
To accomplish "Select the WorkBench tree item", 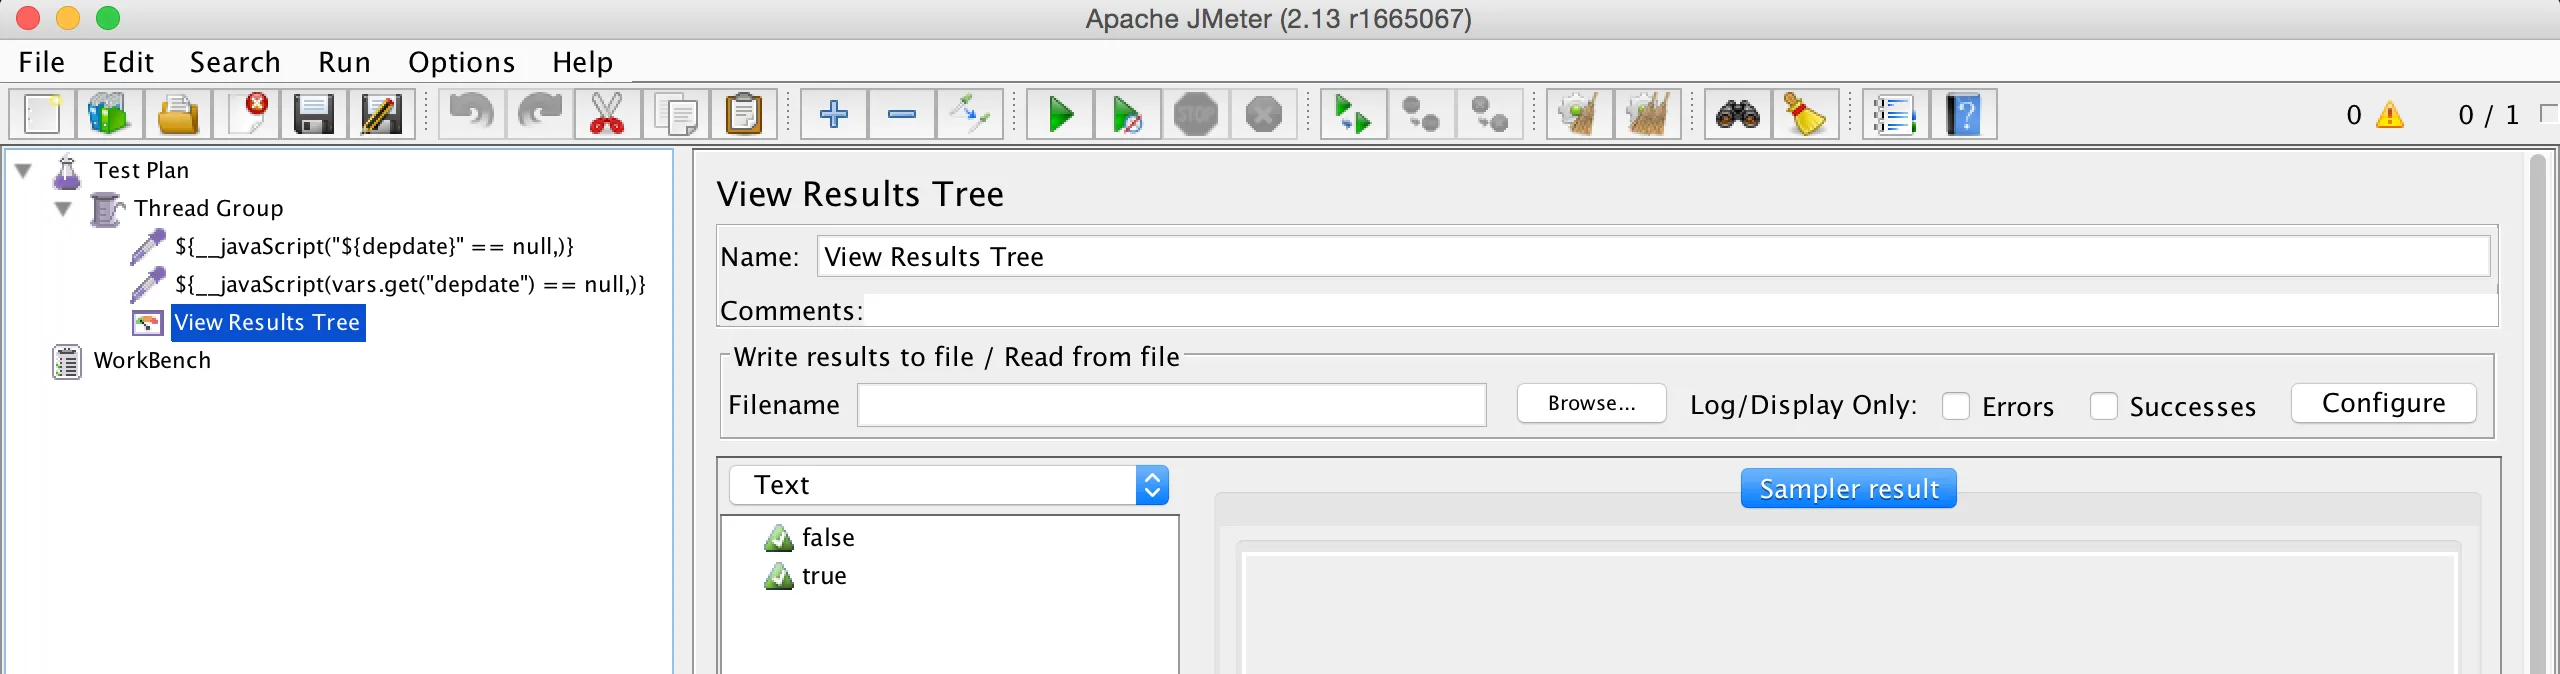I will click(x=152, y=360).
